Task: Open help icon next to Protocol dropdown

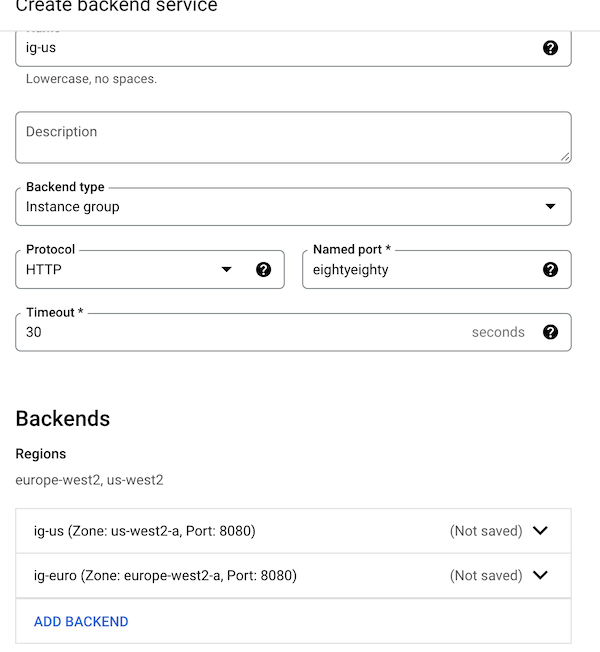Action: (x=263, y=269)
